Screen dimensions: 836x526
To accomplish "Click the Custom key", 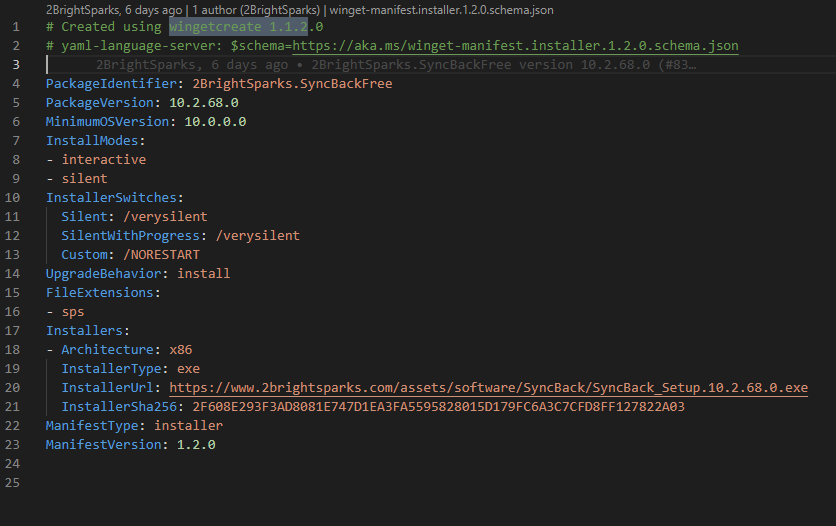I will tap(84, 255).
